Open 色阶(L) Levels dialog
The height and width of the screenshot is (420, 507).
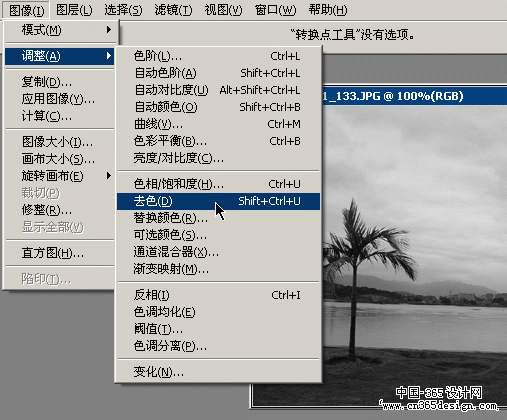218,56
